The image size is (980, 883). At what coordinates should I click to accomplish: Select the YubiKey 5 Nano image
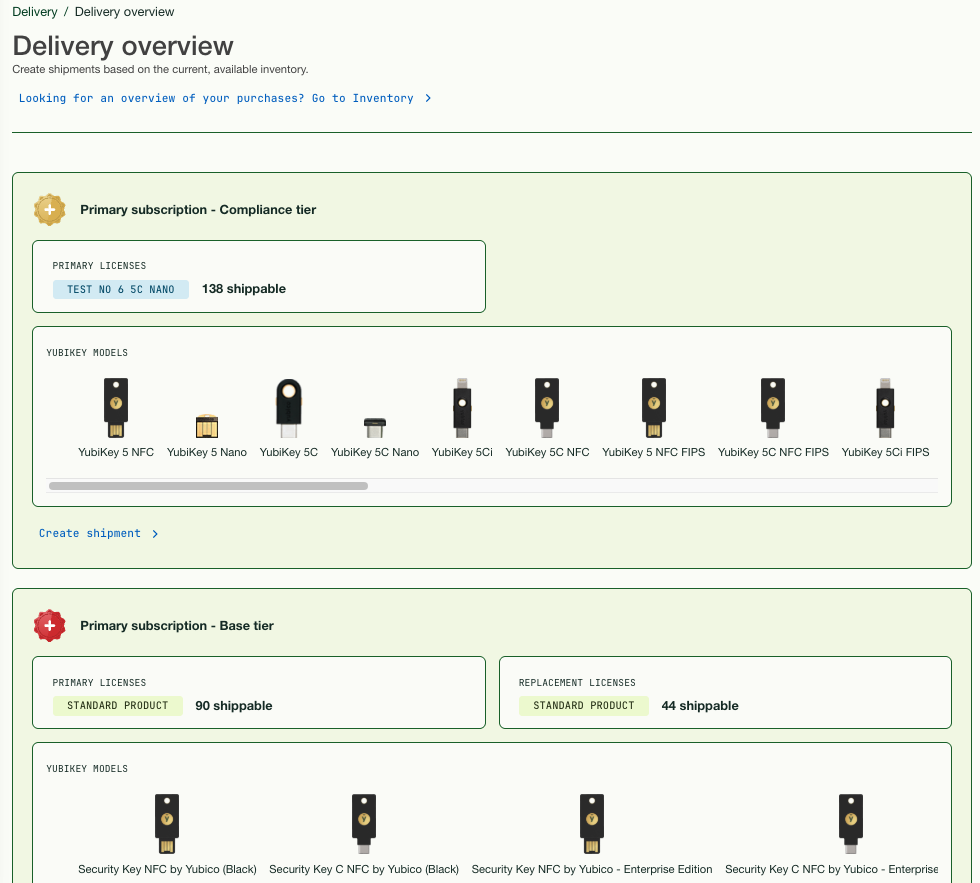pos(207,426)
